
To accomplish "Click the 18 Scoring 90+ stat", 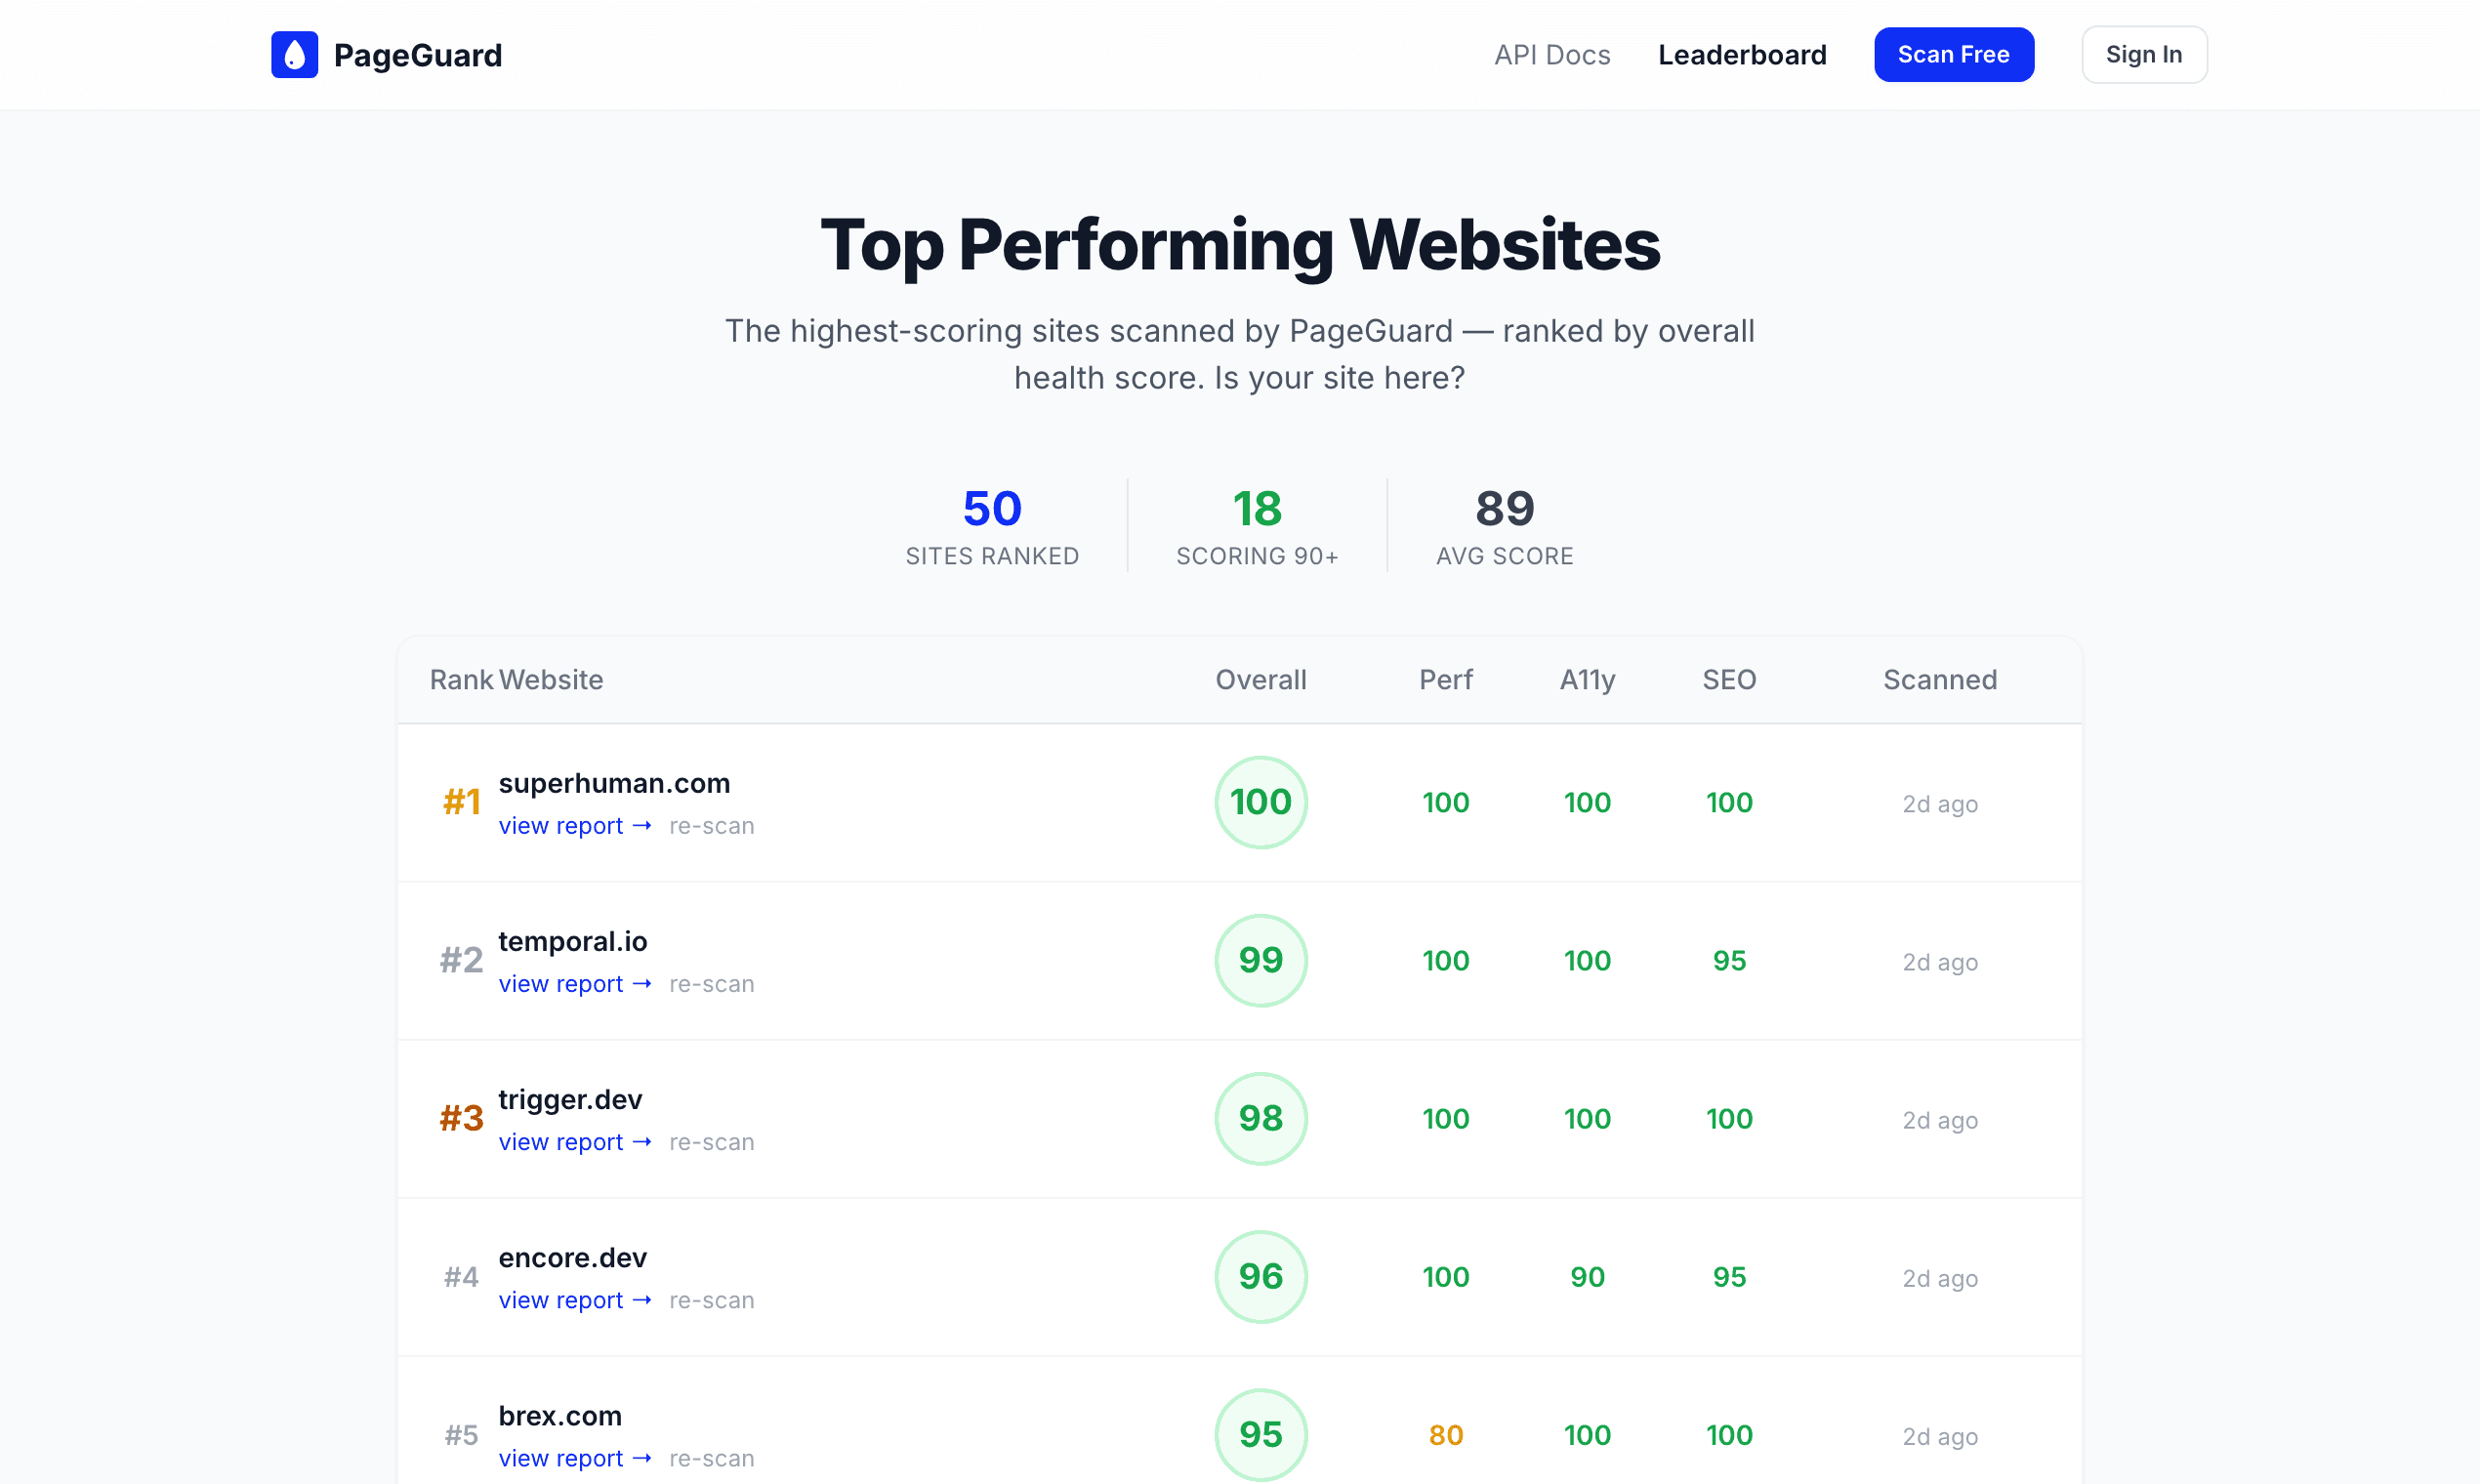I will pos(1257,525).
